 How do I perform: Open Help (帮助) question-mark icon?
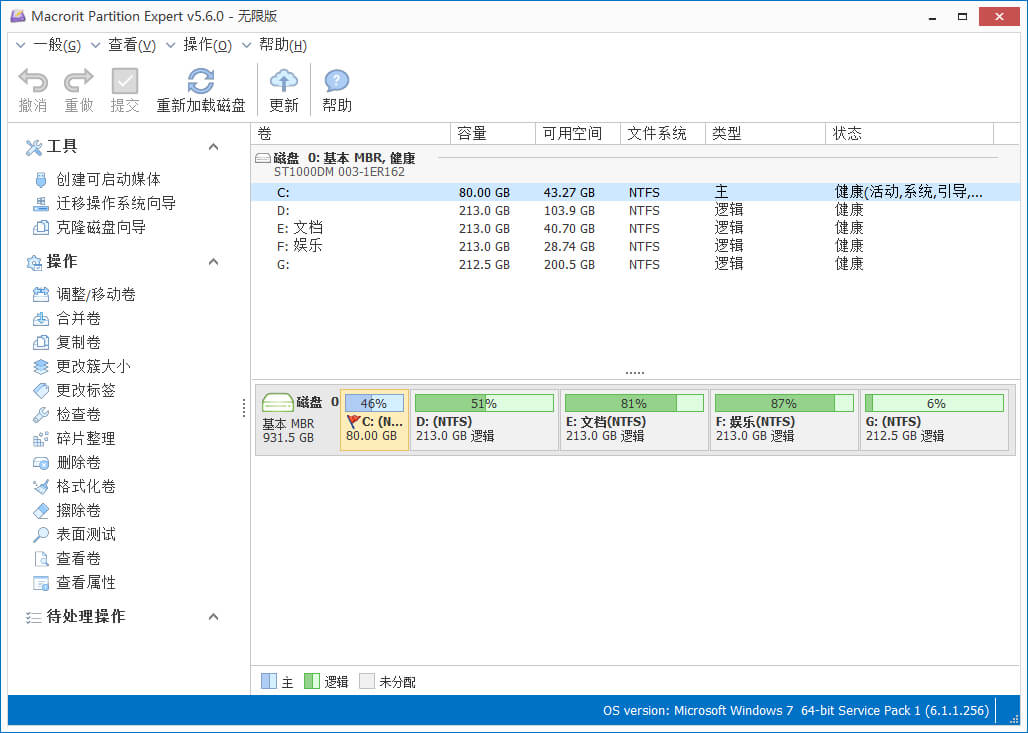pyautogui.click(x=336, y=81)
